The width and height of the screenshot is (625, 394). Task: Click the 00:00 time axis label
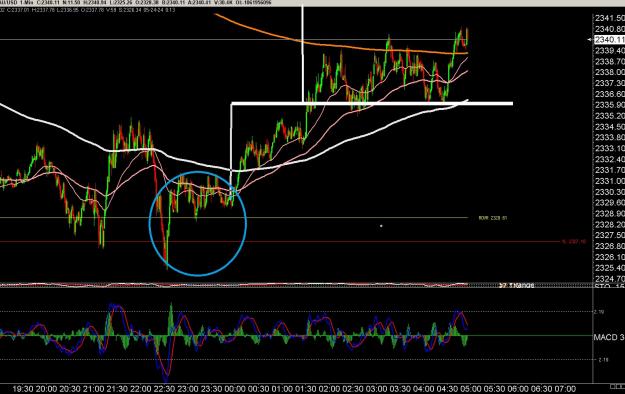pos(235,388)
